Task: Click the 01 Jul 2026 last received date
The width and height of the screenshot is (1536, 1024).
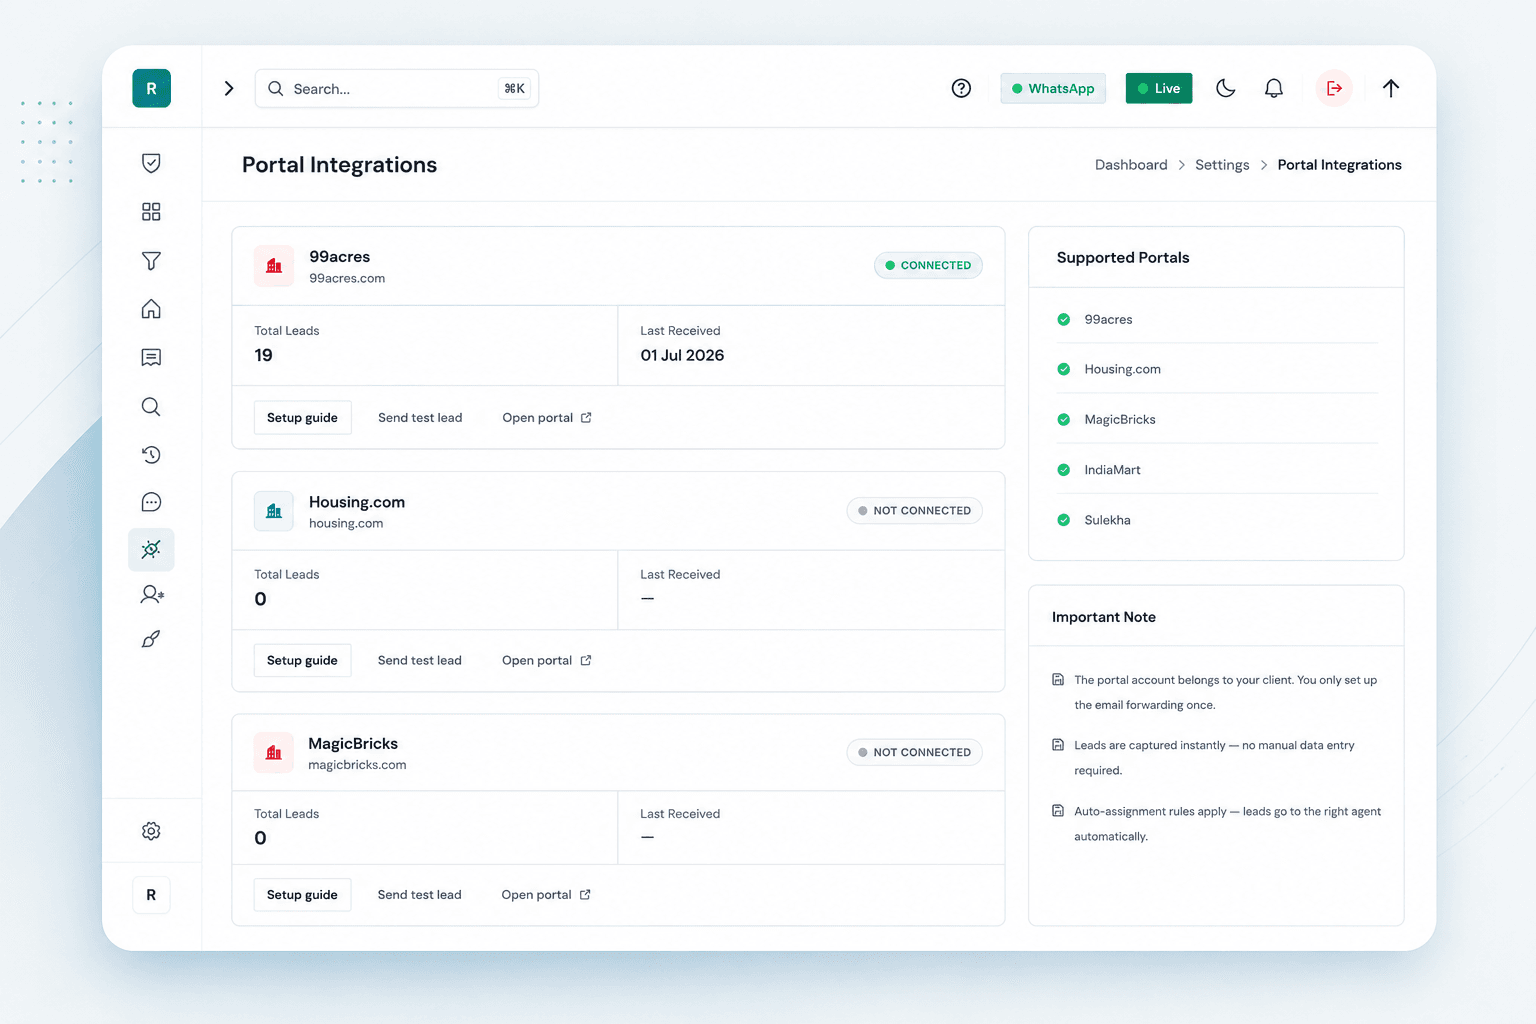Action: [x=682, y=355]
